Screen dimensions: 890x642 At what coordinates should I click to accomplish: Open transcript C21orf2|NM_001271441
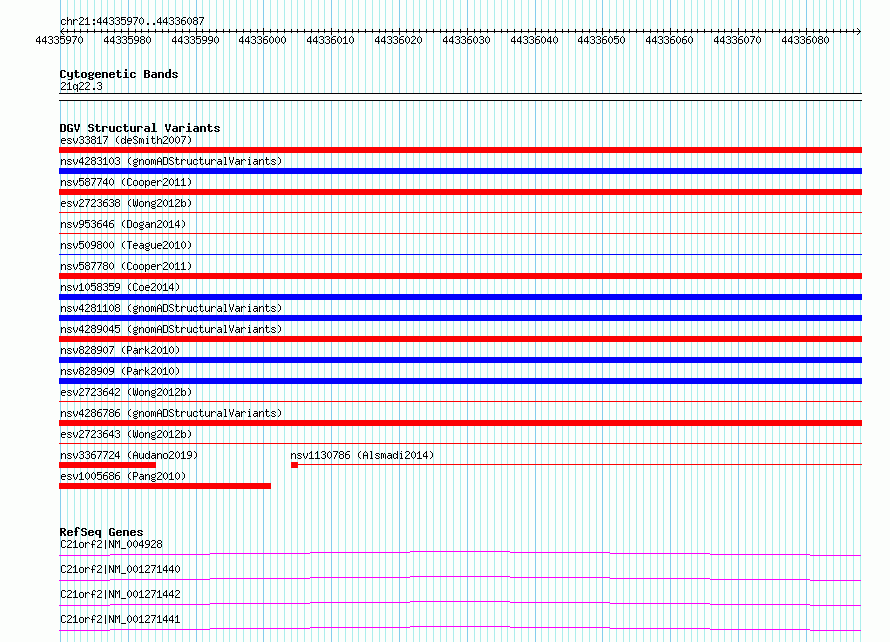click(x=120, y=619)
